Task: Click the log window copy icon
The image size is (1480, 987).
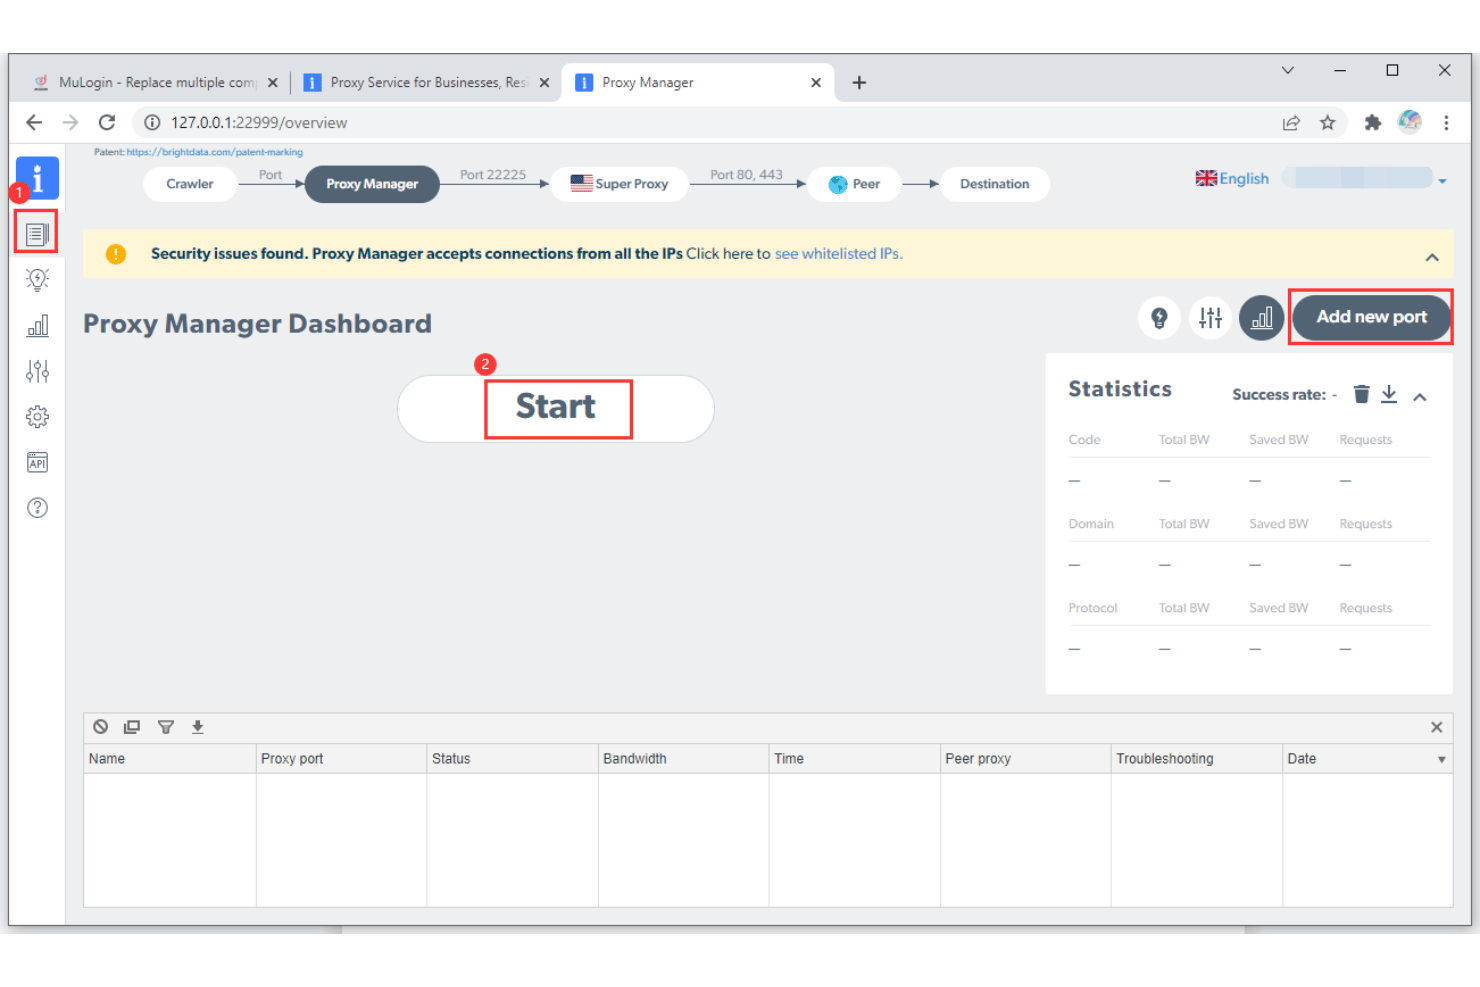Action: (132, 727)
